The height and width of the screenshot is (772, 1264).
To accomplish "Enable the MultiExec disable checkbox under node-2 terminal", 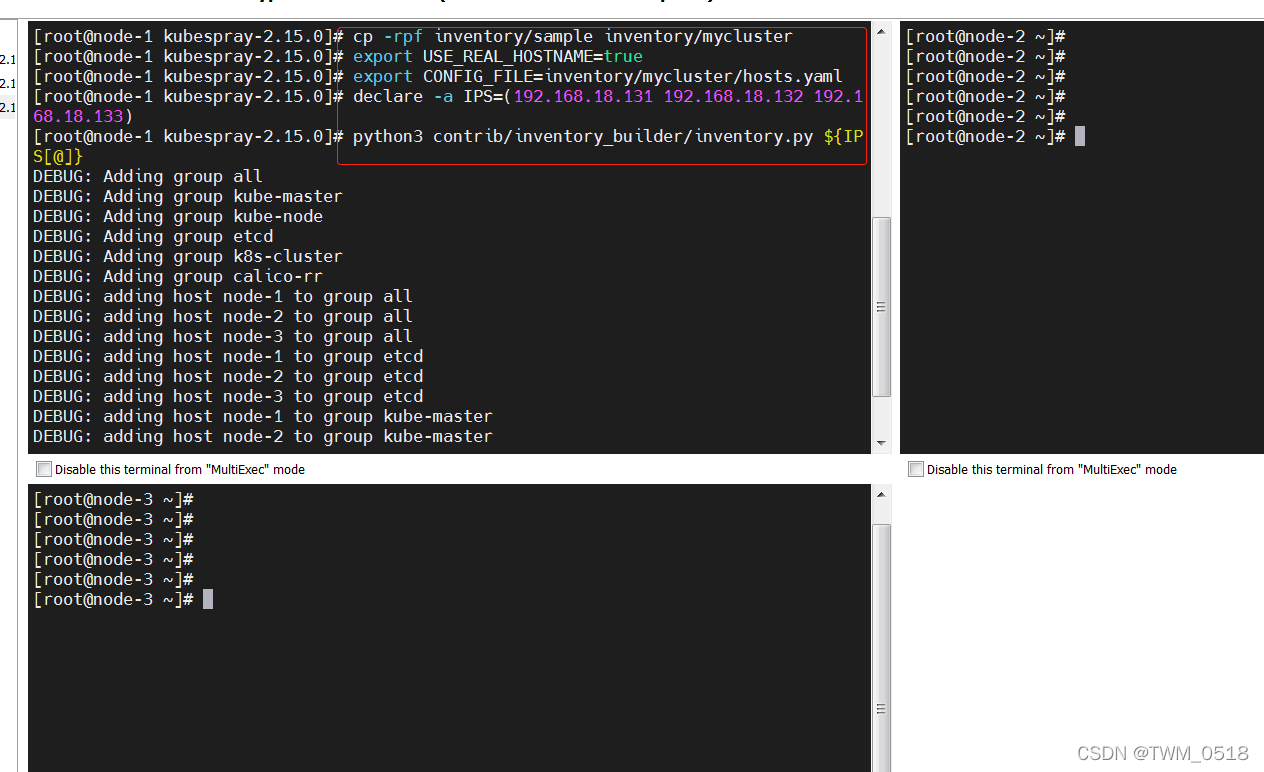I will tap(915, 469).
